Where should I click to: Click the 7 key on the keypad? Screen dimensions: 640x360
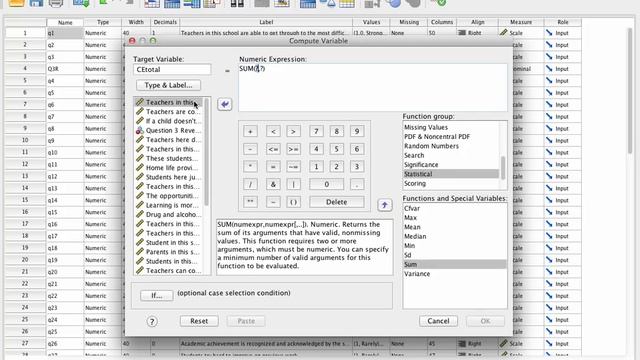tap(316, 131)
